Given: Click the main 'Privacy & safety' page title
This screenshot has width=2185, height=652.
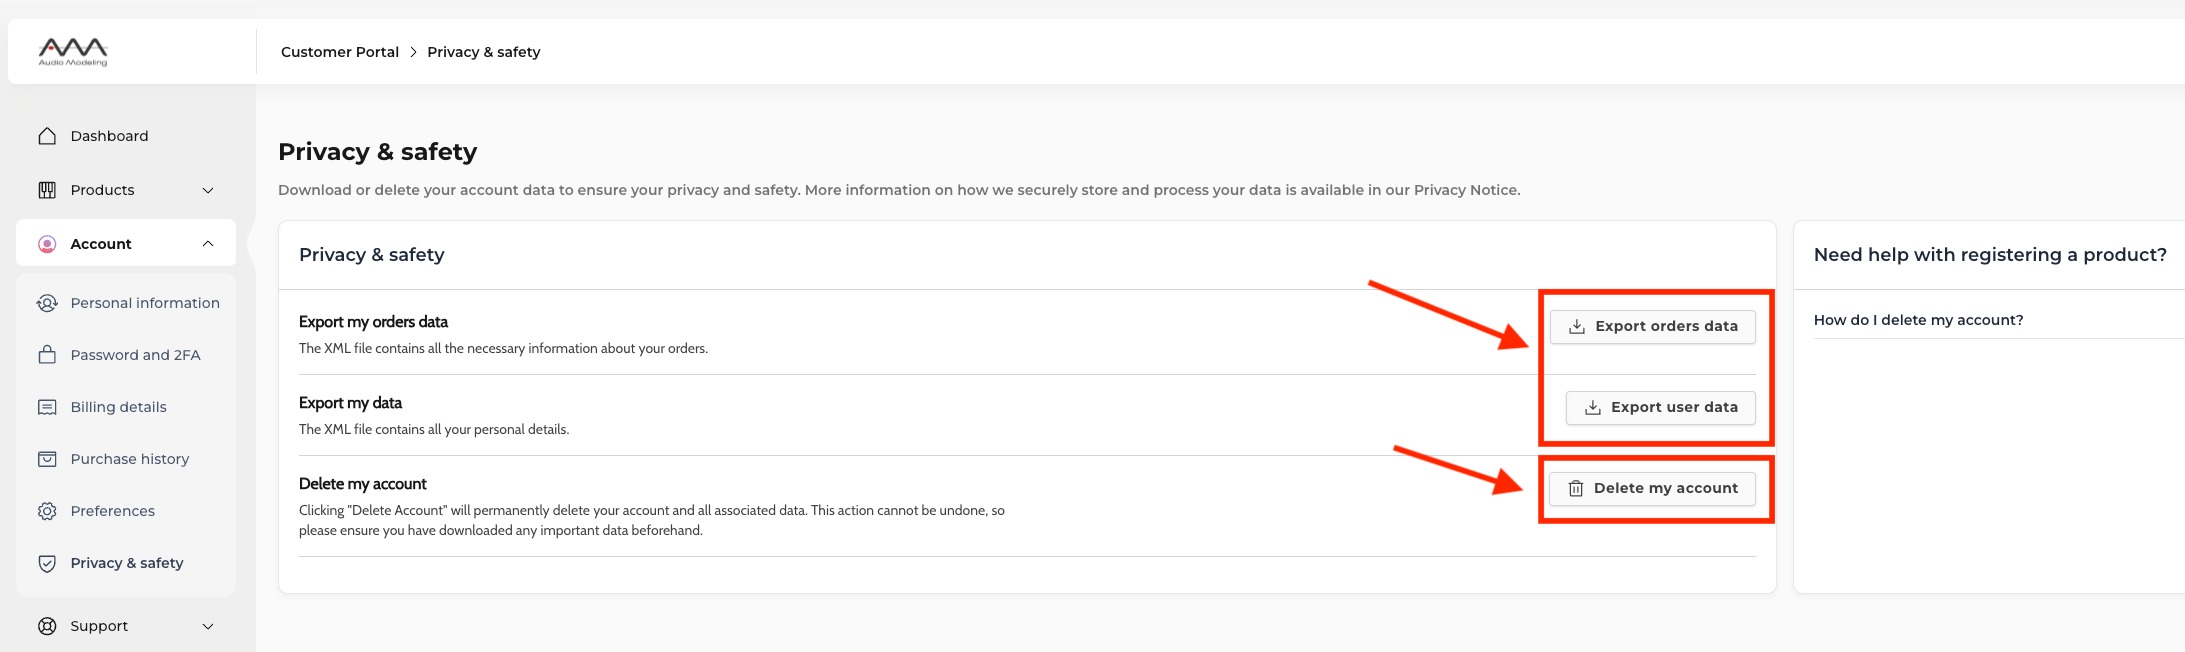Looking at the screenshot, I should (377, 152).
